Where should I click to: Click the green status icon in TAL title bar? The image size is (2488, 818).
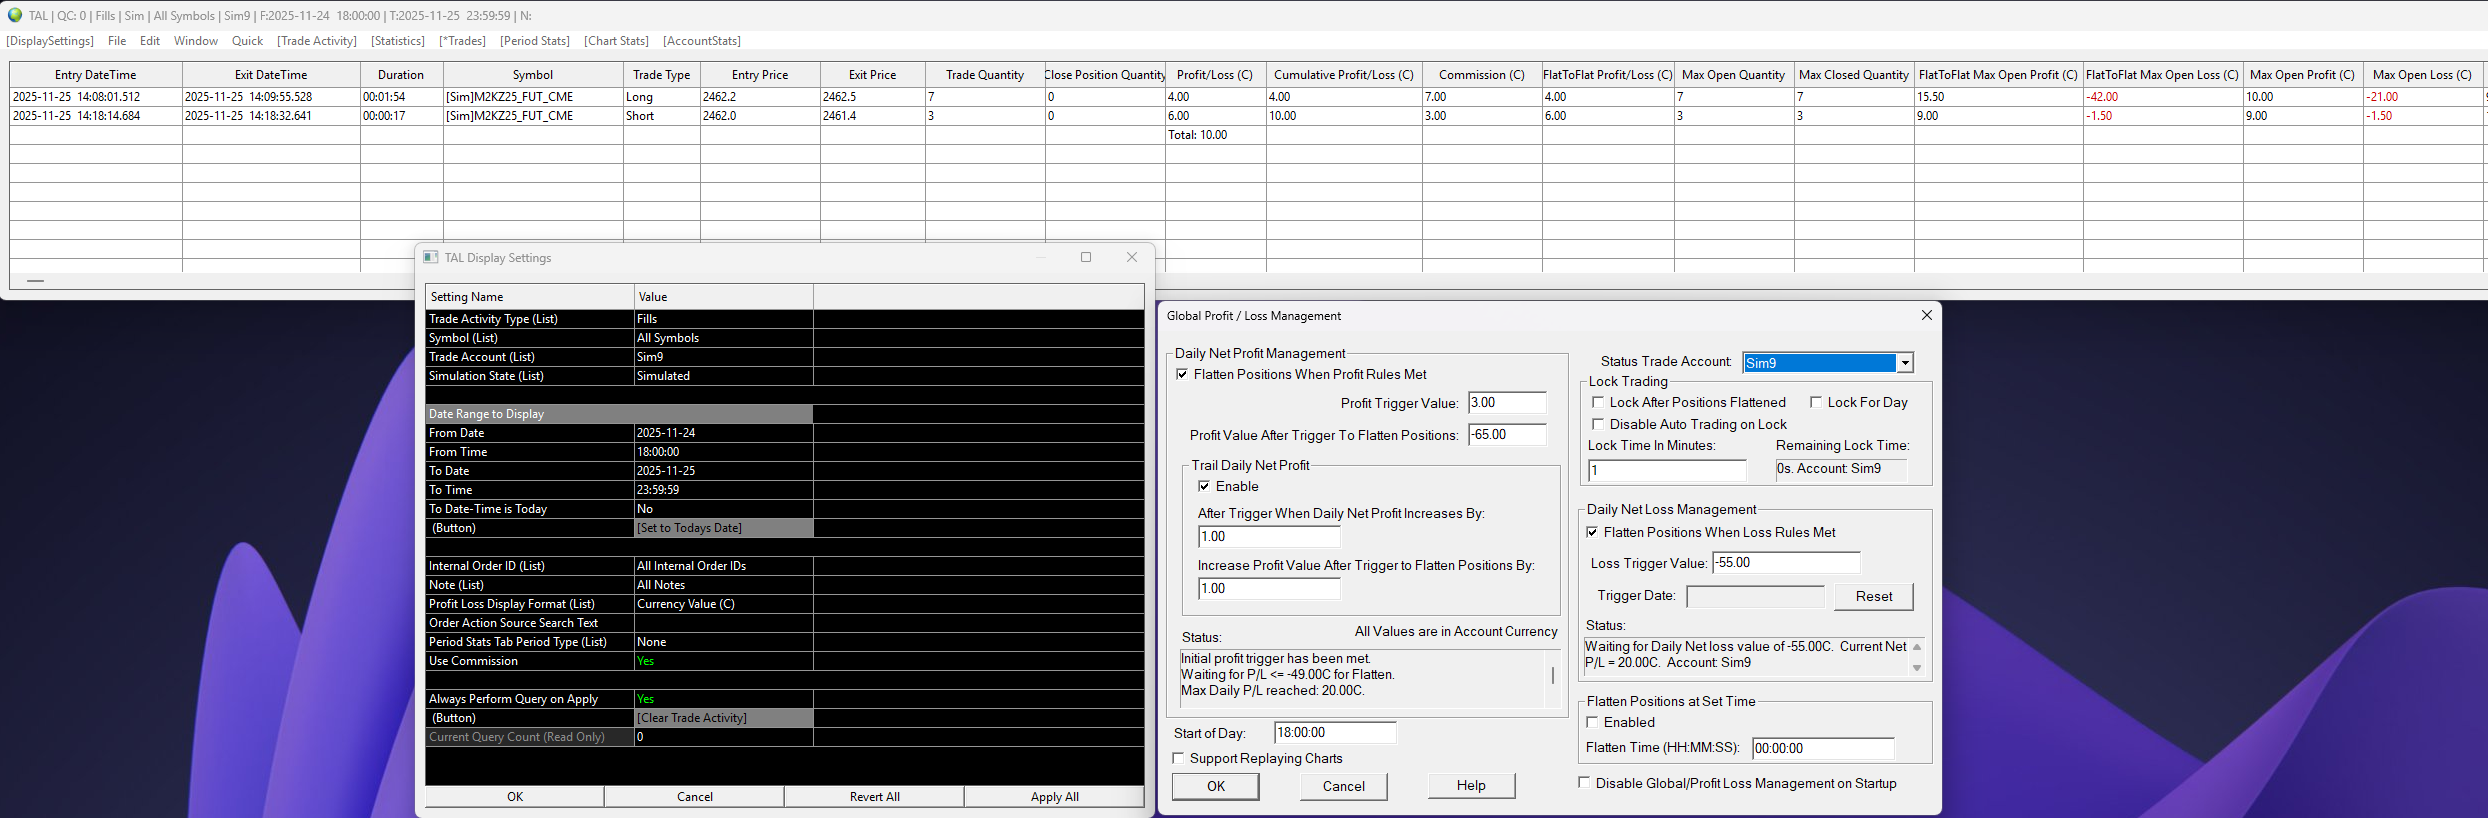pyautogui.click(x=15, y=15)
